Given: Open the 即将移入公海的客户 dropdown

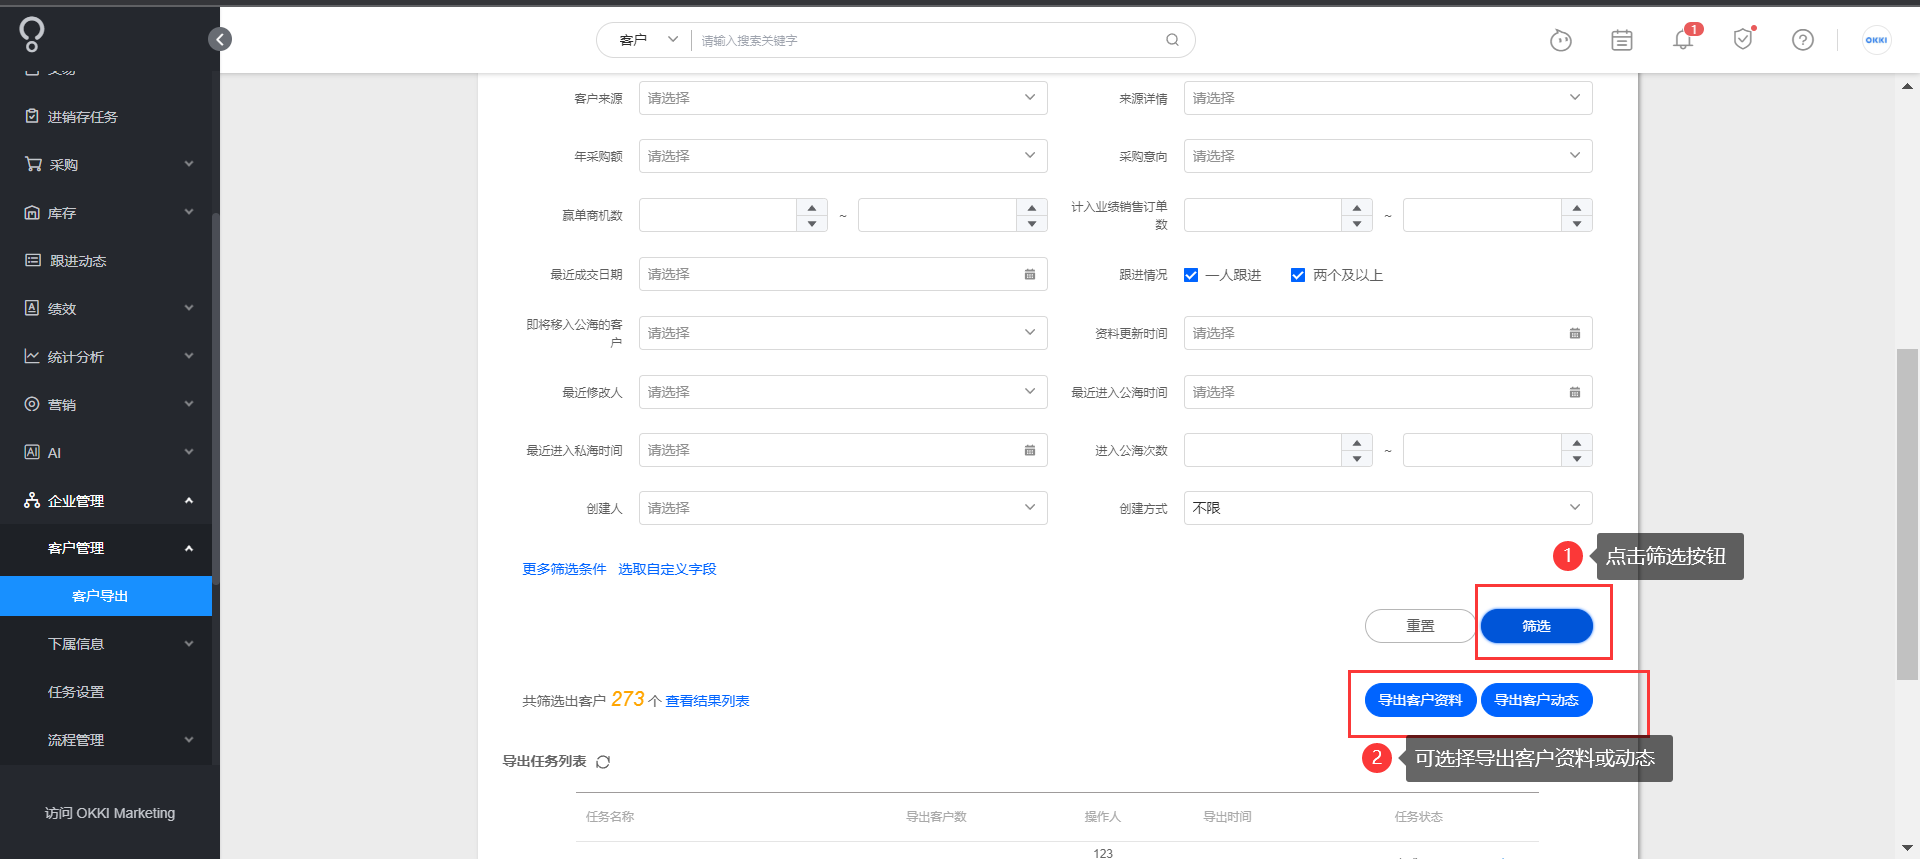Looking at the screenshot, I should [843, 333].
